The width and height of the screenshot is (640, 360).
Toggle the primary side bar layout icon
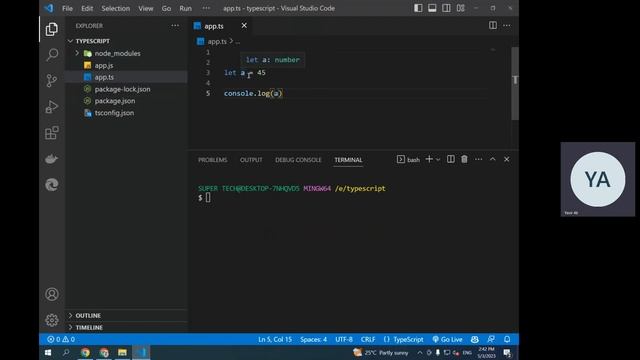point(418,8)
